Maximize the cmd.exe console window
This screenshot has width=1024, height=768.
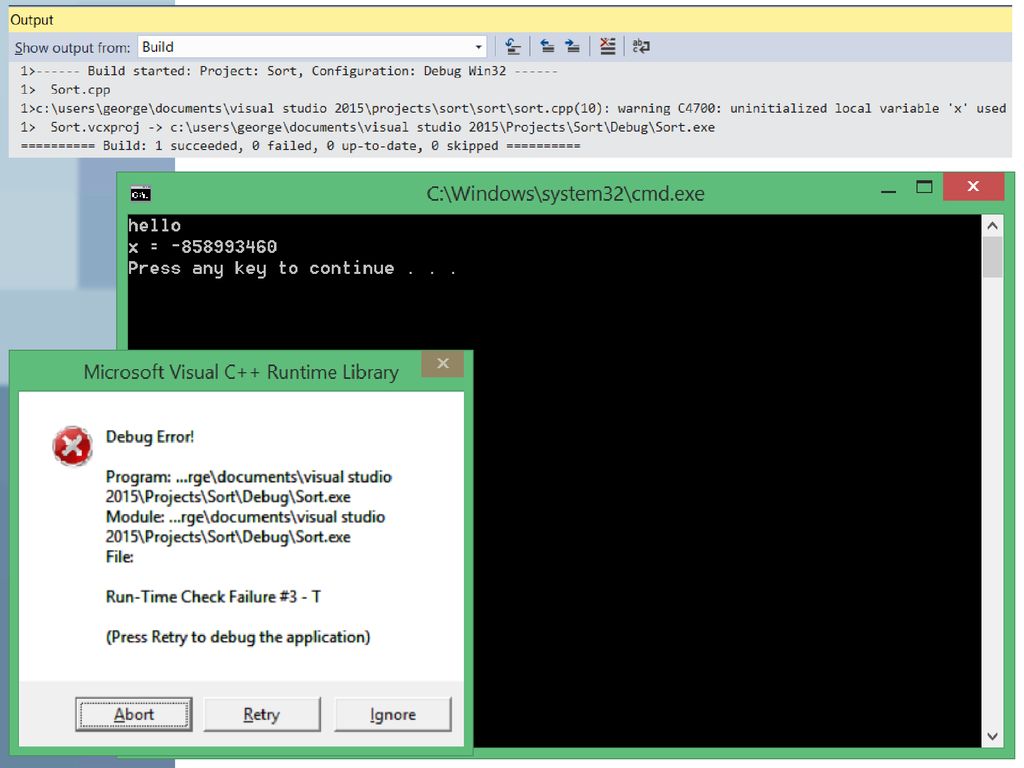pyautogui.click(x=924, y=187)
